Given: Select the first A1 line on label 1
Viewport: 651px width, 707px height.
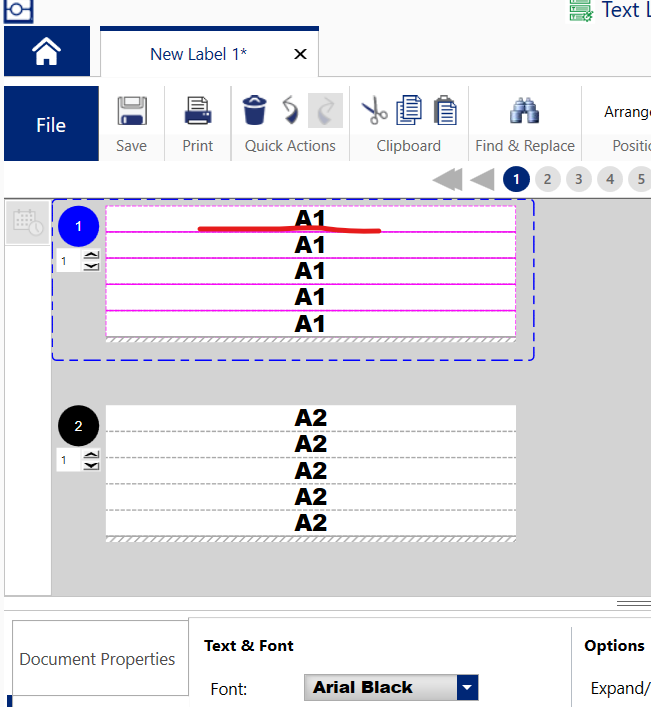Looking at the screenshot, I should (311, 219).
